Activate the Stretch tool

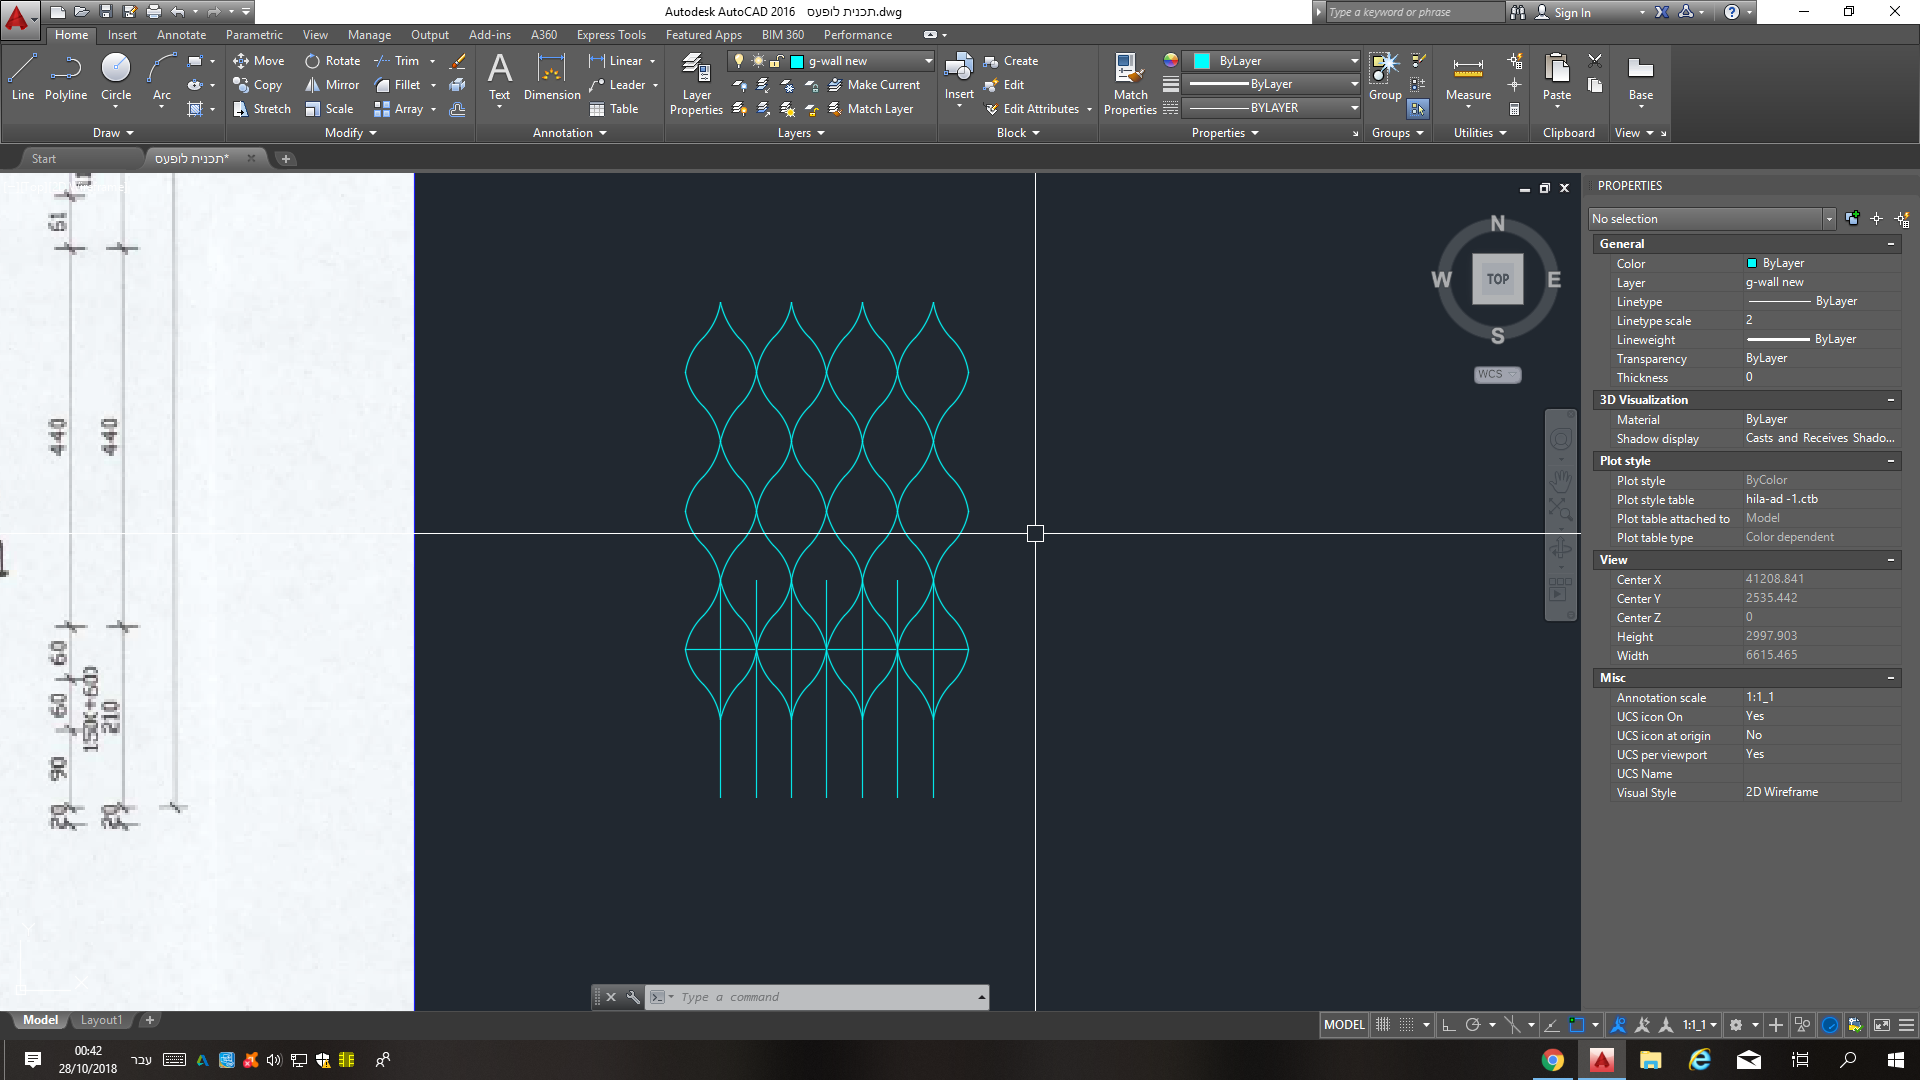(262, 109)
